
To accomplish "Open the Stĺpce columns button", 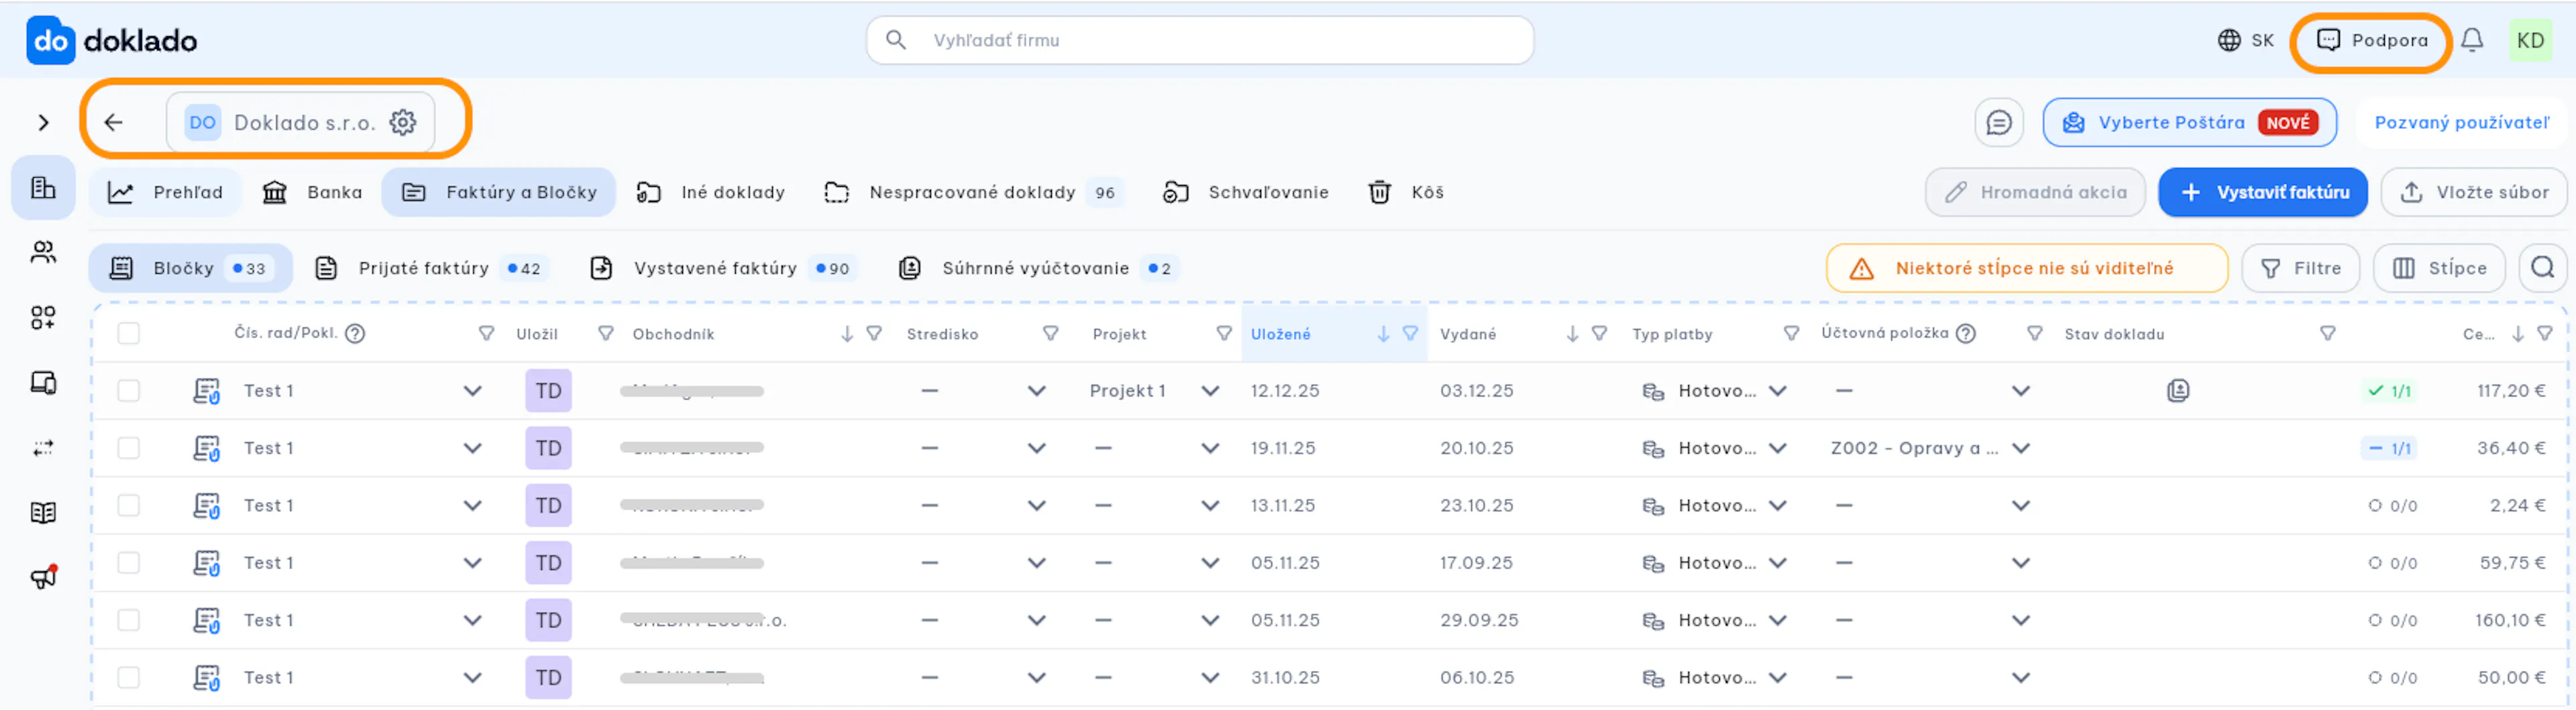I will pyautogui.click(x=2439, y=268).
